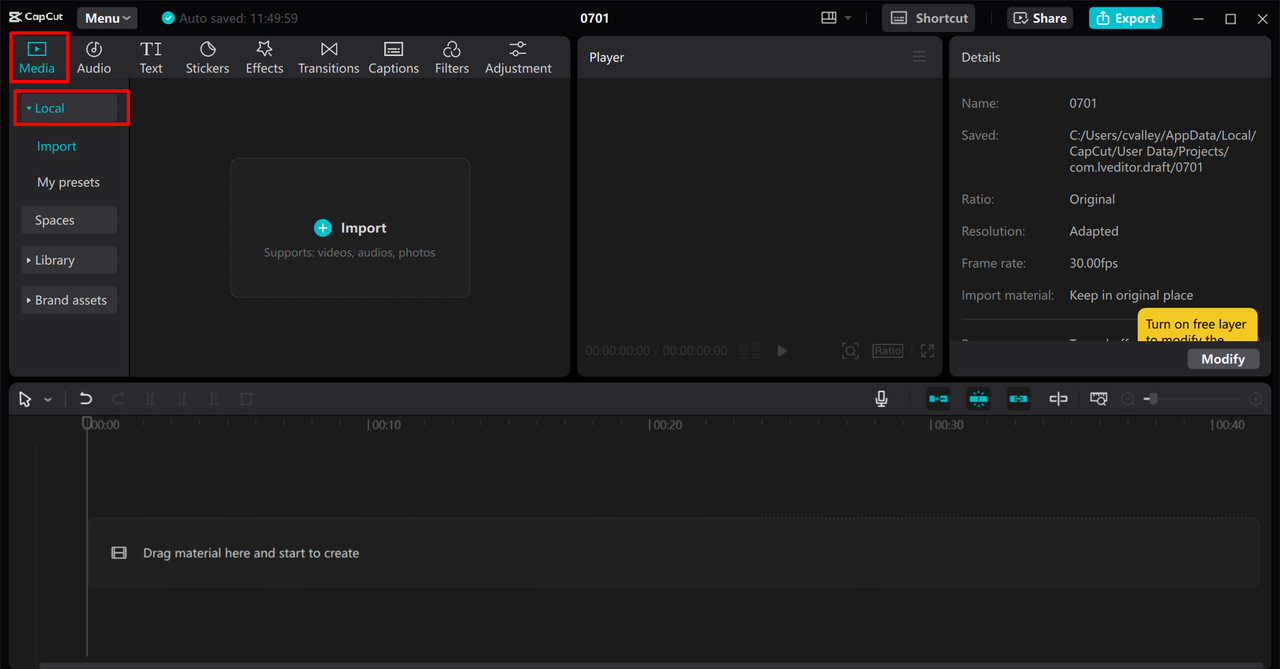Screen dimensions: 1280x669
Task: Click the saved path value in Details
Action: pos(1162,151)
